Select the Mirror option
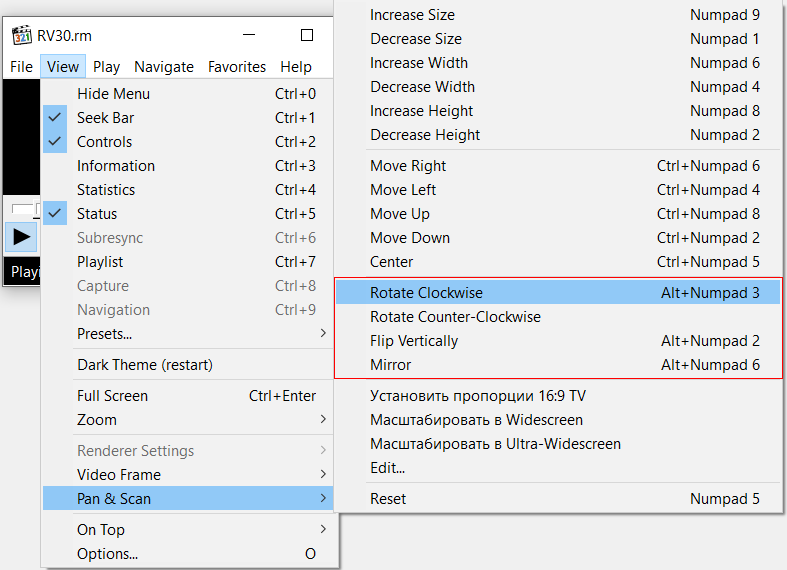 coord(391,365)
